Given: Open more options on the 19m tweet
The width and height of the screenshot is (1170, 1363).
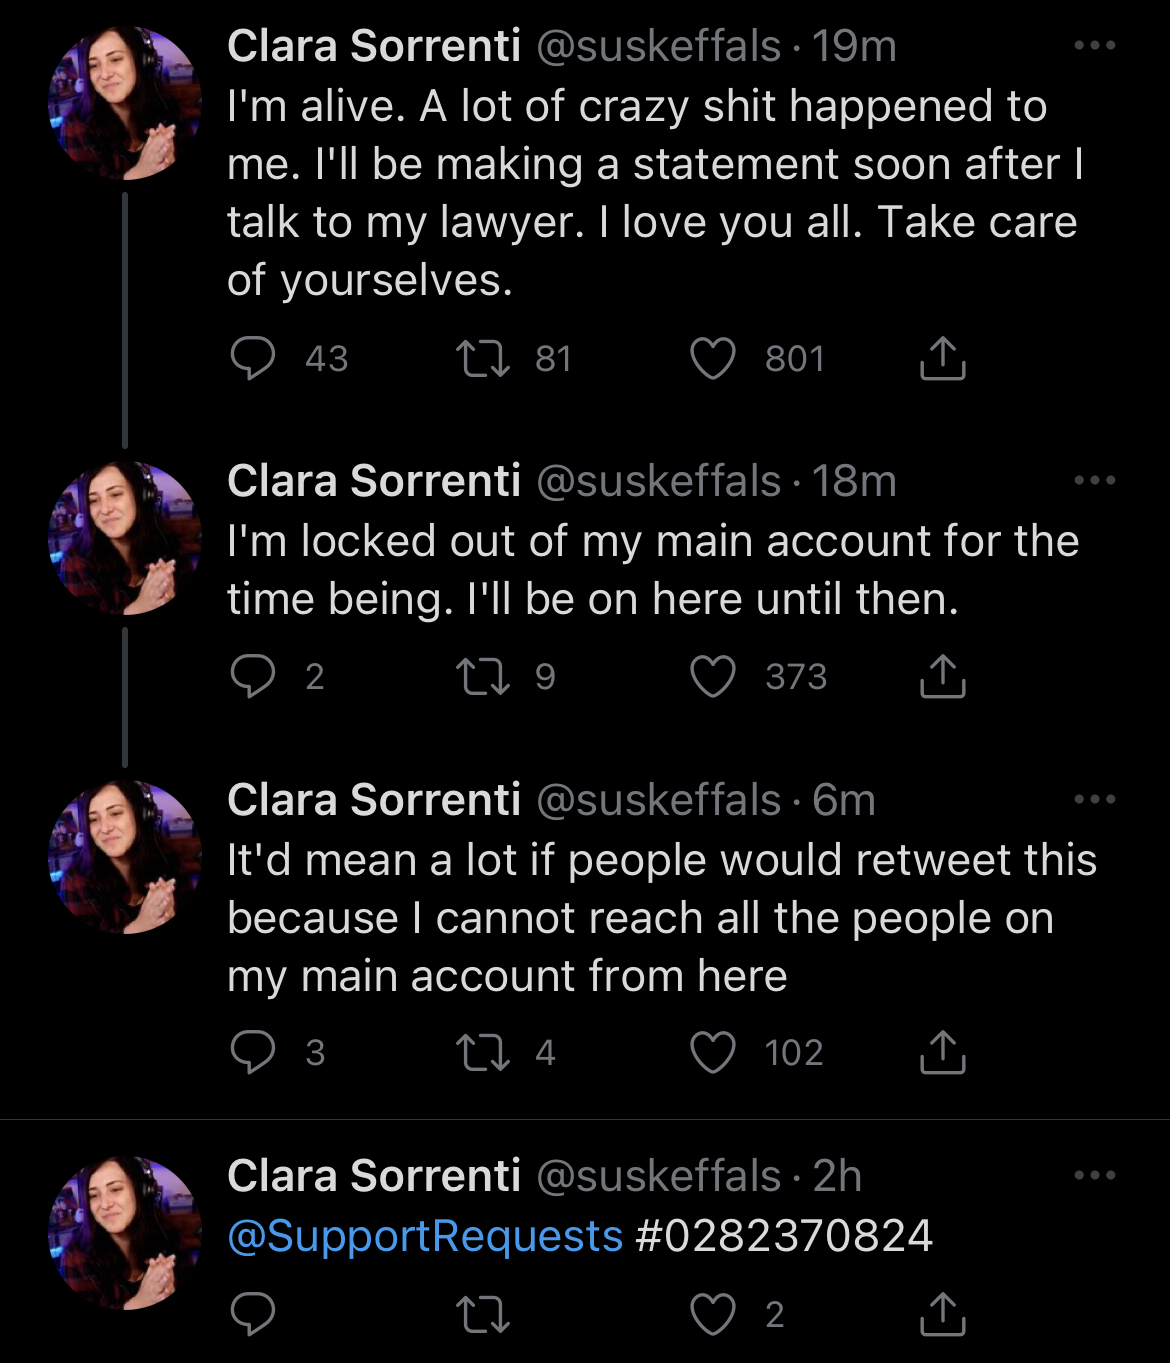Looking at the screenshot, I should [1095, 45].
